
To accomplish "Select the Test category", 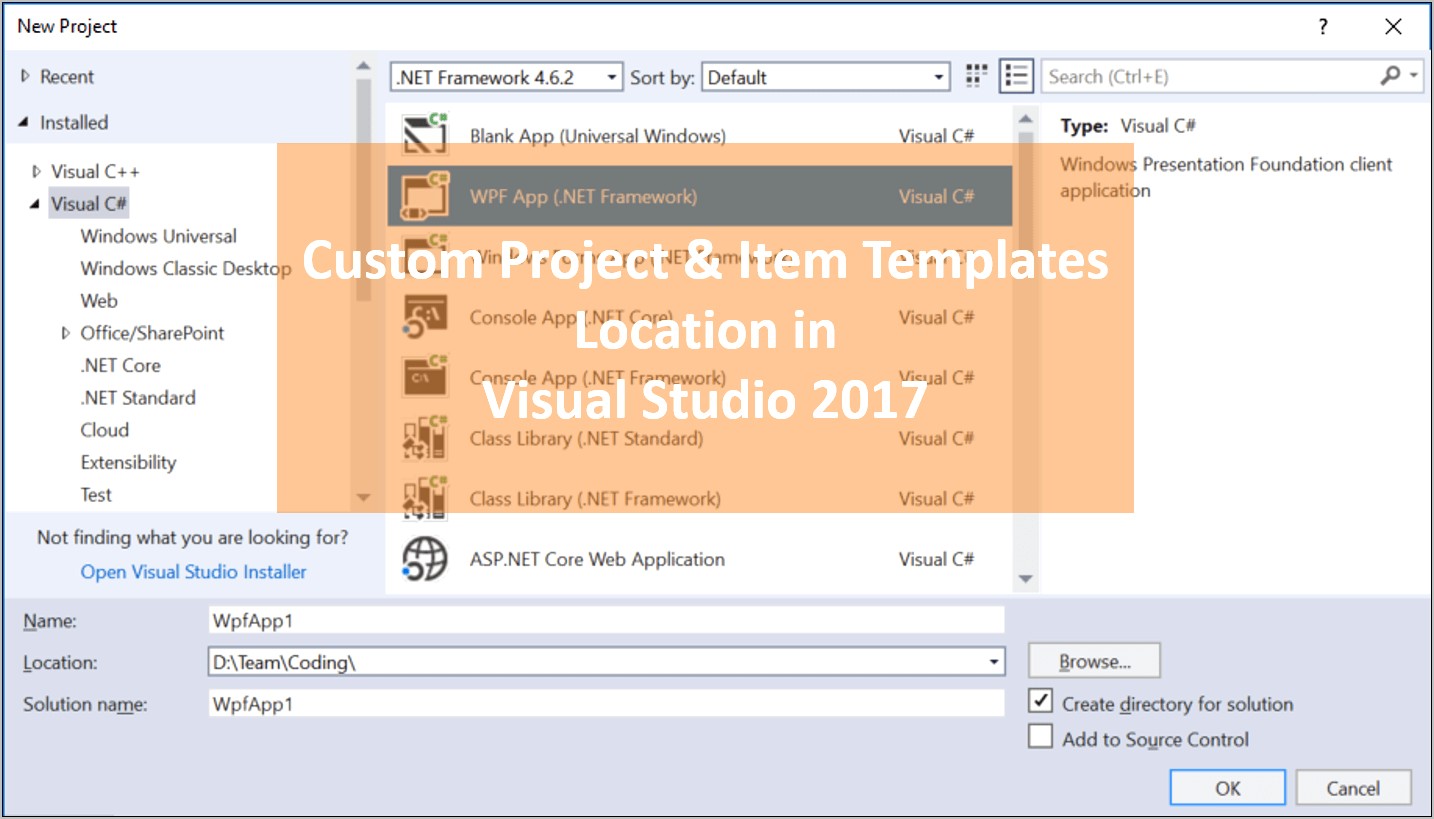I will (96, 494).
